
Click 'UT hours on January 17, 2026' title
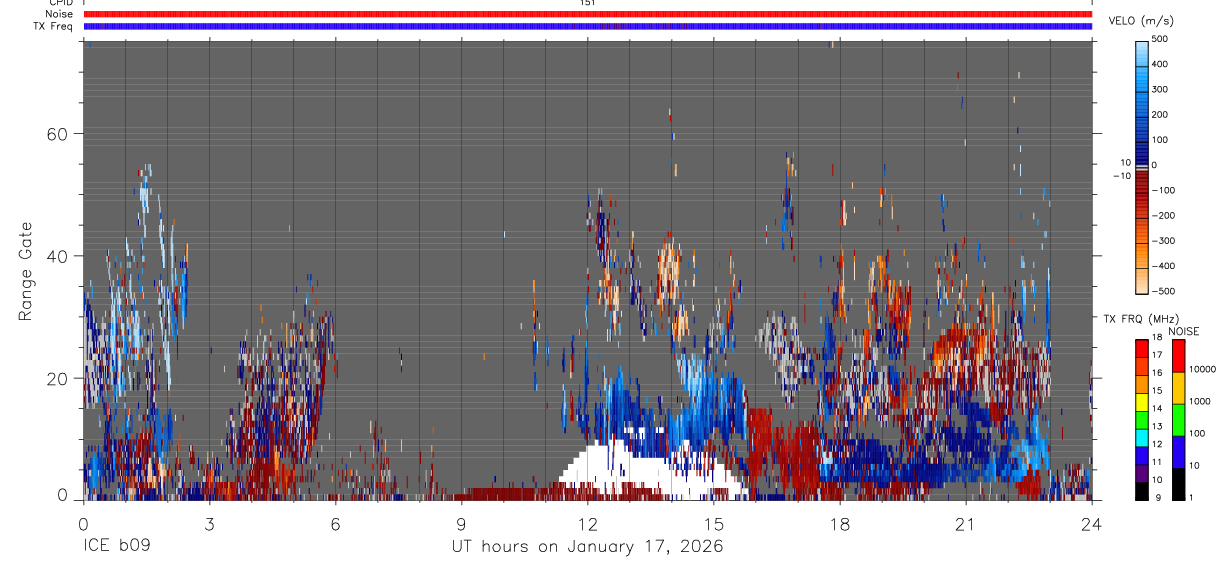click(587, 547)
